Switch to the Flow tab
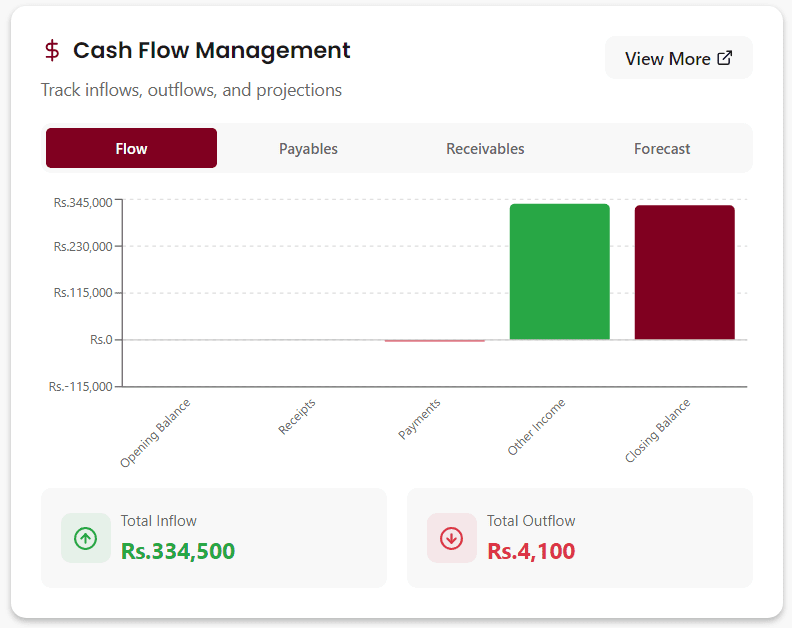This screenshot has height=628, width=792. click(x=131, y=148)
